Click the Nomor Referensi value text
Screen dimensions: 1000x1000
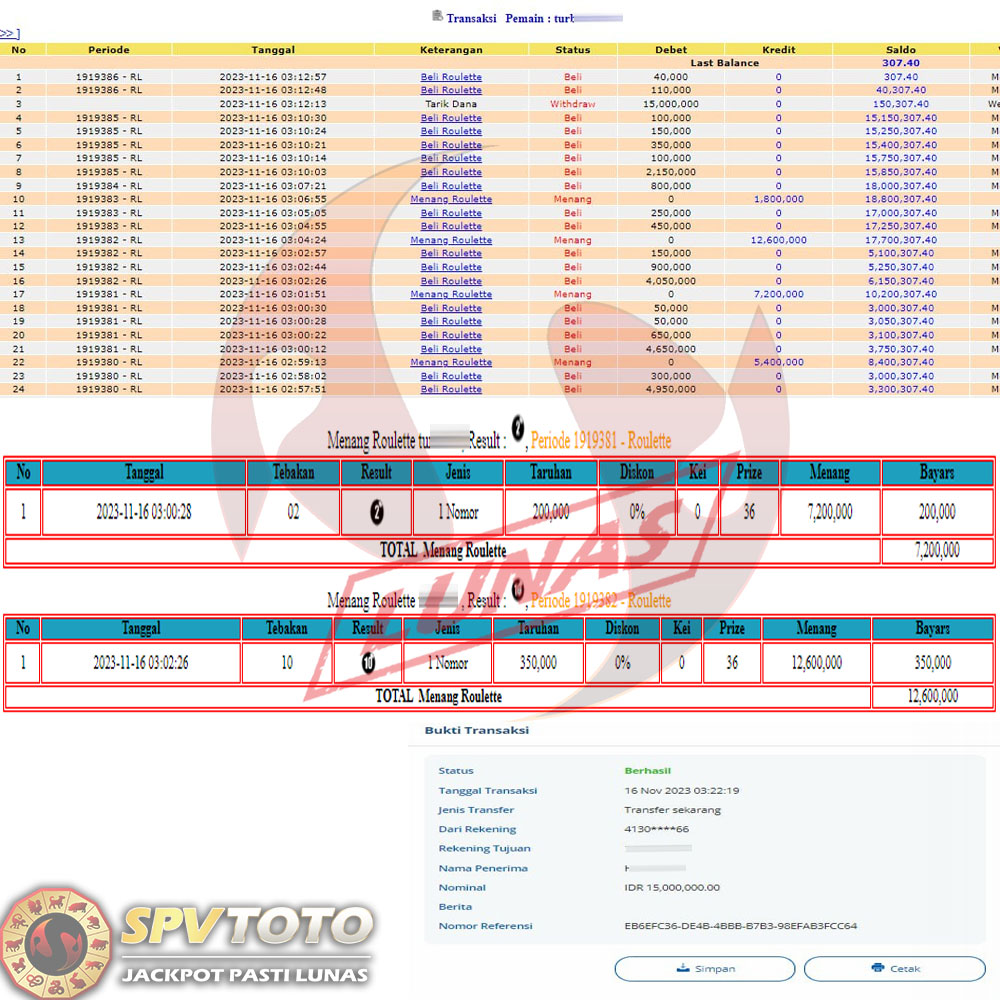(x=740, y=926)
